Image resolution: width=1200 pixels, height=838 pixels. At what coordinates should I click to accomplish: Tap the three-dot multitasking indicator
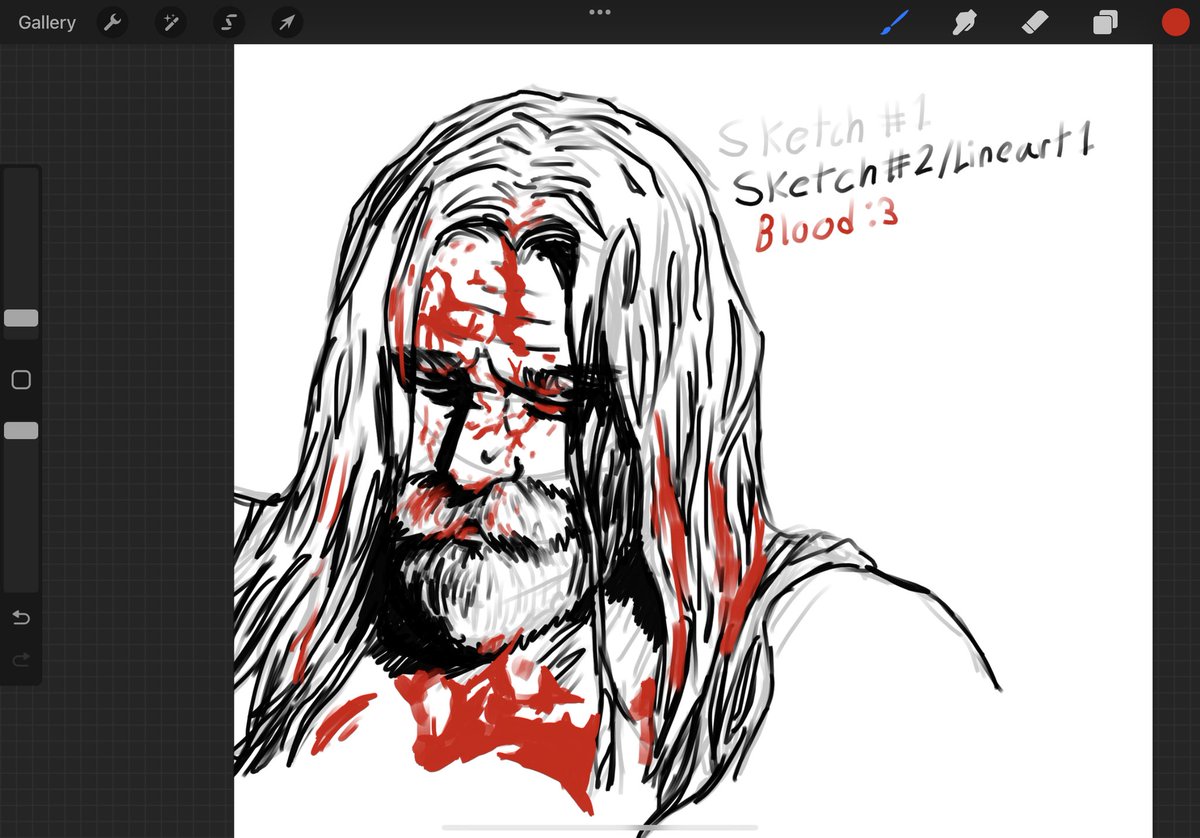coord(600,12)
